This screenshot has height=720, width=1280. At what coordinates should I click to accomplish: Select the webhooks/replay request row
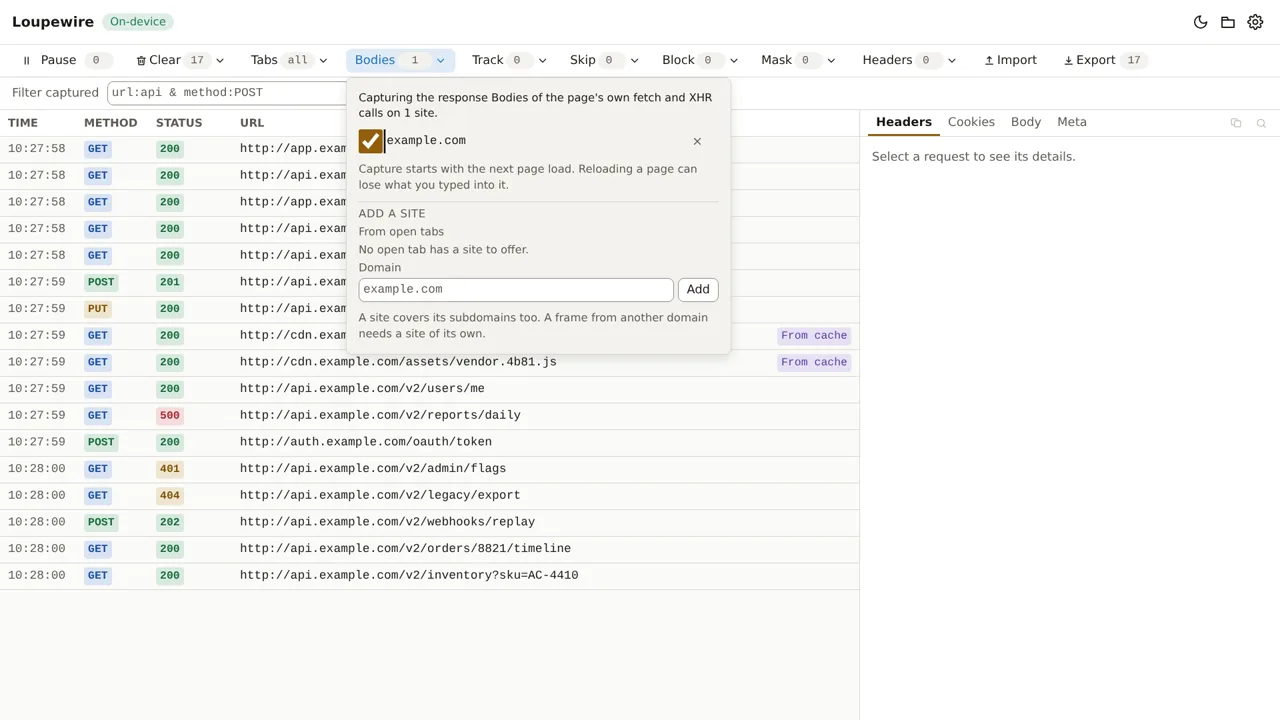click(429, 522)
